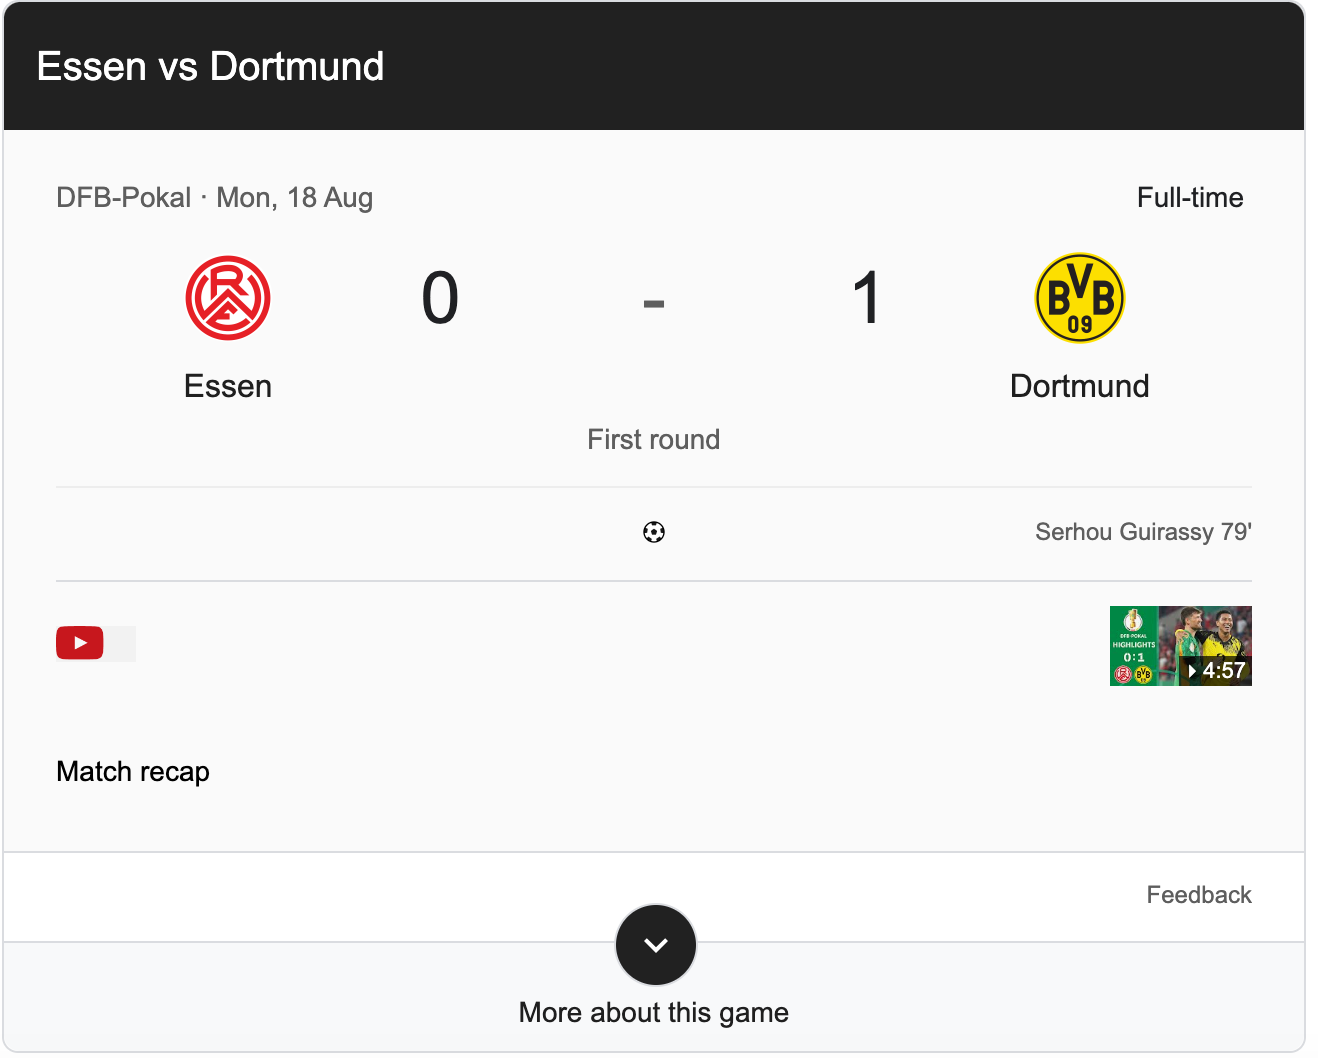Click Essen's score of 0
Screen dimensions: 1318x1058
click(440, 299)
